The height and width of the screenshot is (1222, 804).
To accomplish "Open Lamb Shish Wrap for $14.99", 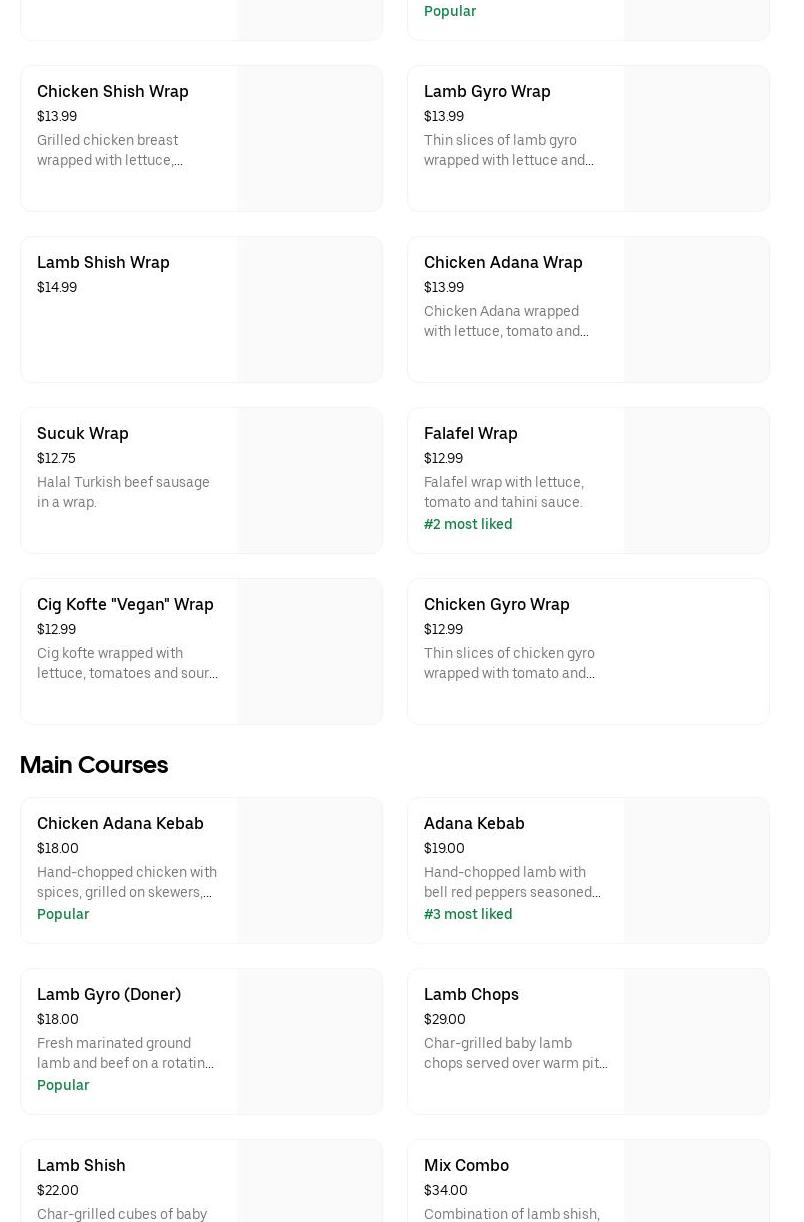I will (103, 263).
